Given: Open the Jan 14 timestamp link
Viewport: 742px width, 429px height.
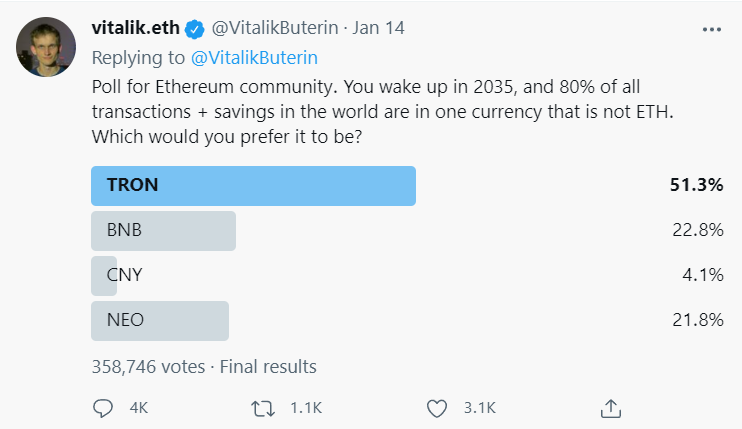Looking at the screenshot, I should [x=378, y=28].
